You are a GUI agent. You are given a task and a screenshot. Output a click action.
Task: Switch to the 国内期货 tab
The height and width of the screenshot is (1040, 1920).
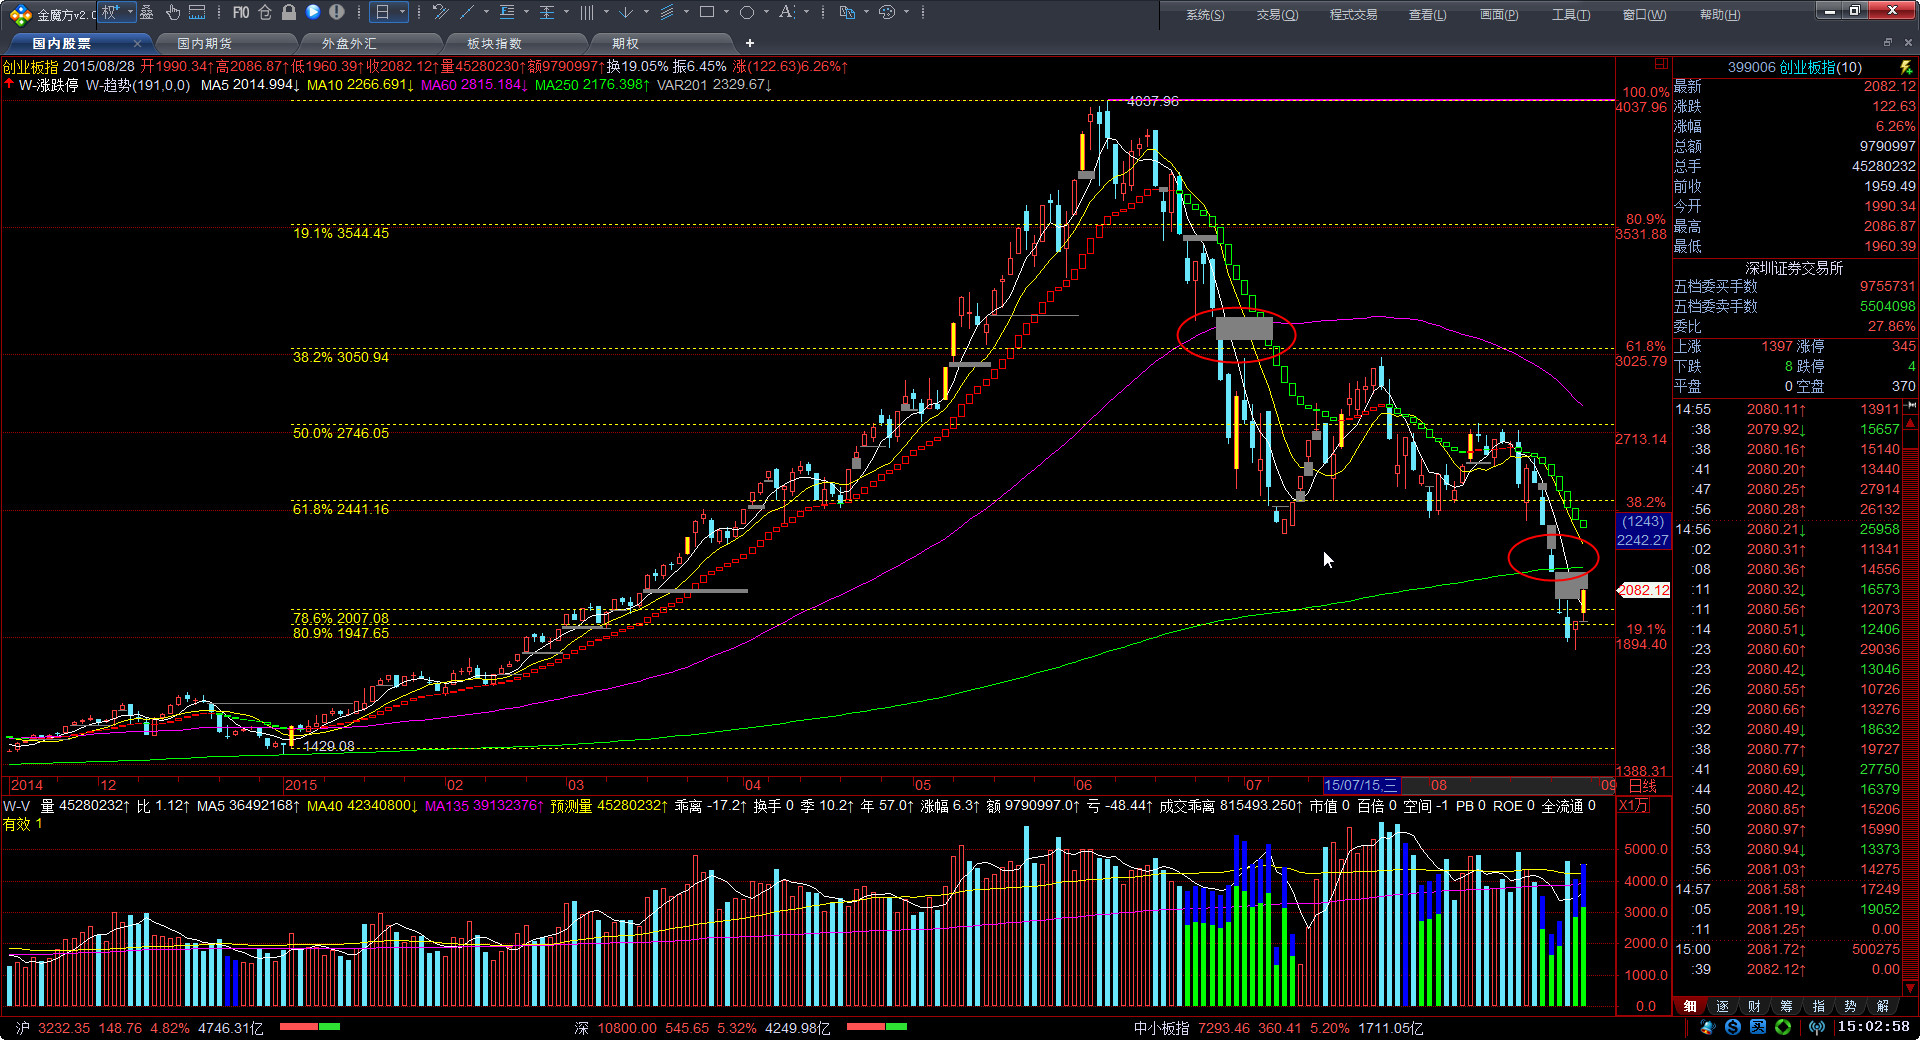[x=205, y=43]
